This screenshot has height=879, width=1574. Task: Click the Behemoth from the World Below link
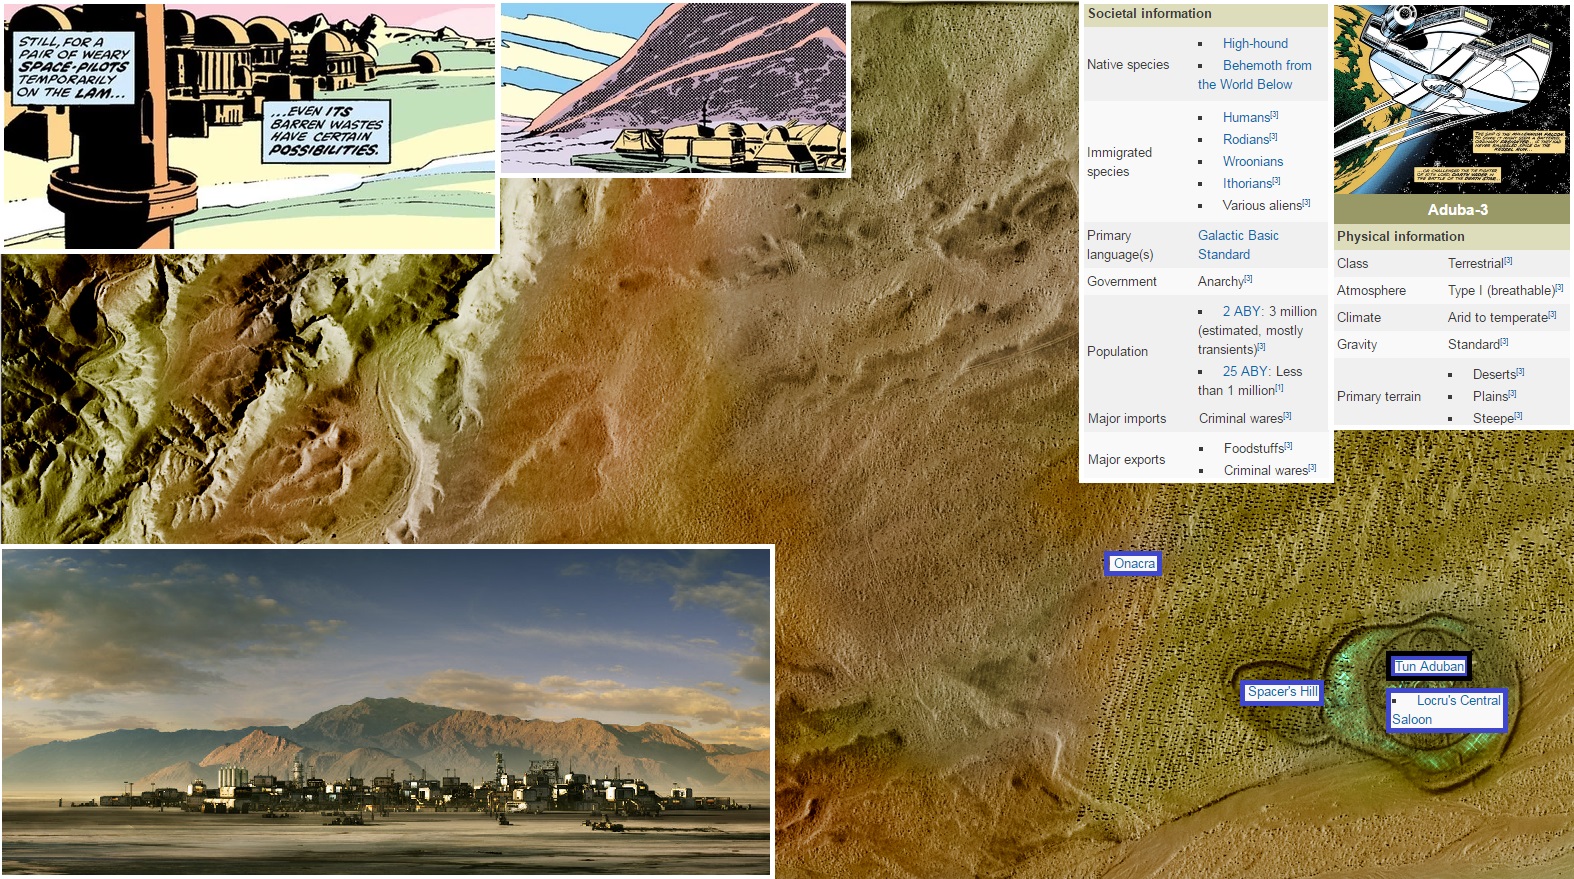pyautogui.click(x=1266, y=66)
